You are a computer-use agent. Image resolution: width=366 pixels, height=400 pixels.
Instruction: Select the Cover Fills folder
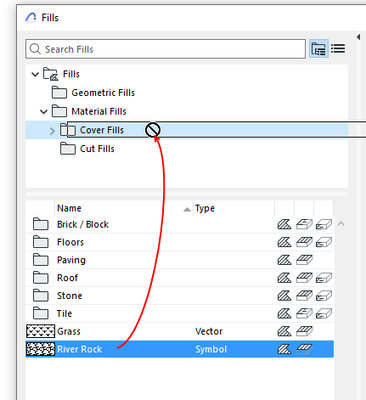click(102, 130)
